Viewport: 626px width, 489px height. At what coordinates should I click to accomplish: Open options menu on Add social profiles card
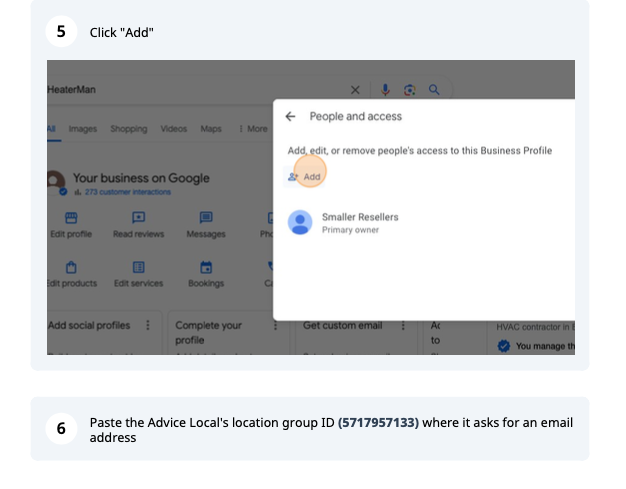[148, 325]
